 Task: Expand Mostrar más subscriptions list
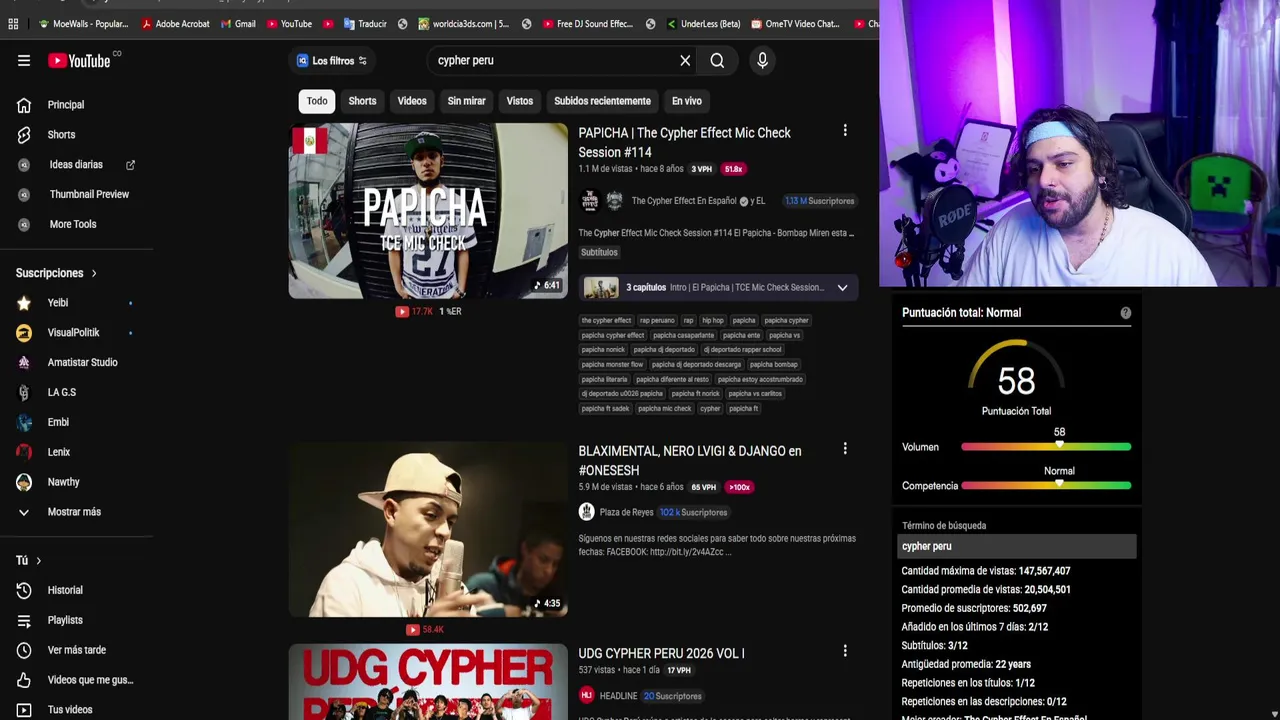[x=74, y=513]
